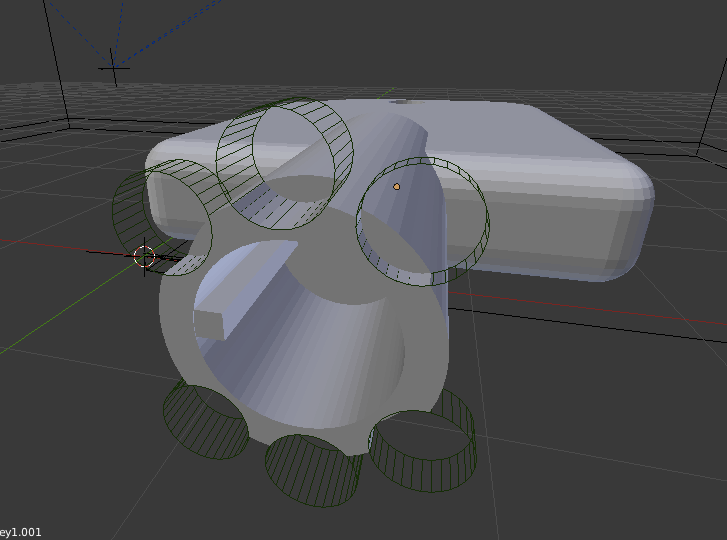Image resolution: width=727 pixels, height=540 pixels.
Task: Click the 3D cursor crosshair circle
Action: pos(146,257)
